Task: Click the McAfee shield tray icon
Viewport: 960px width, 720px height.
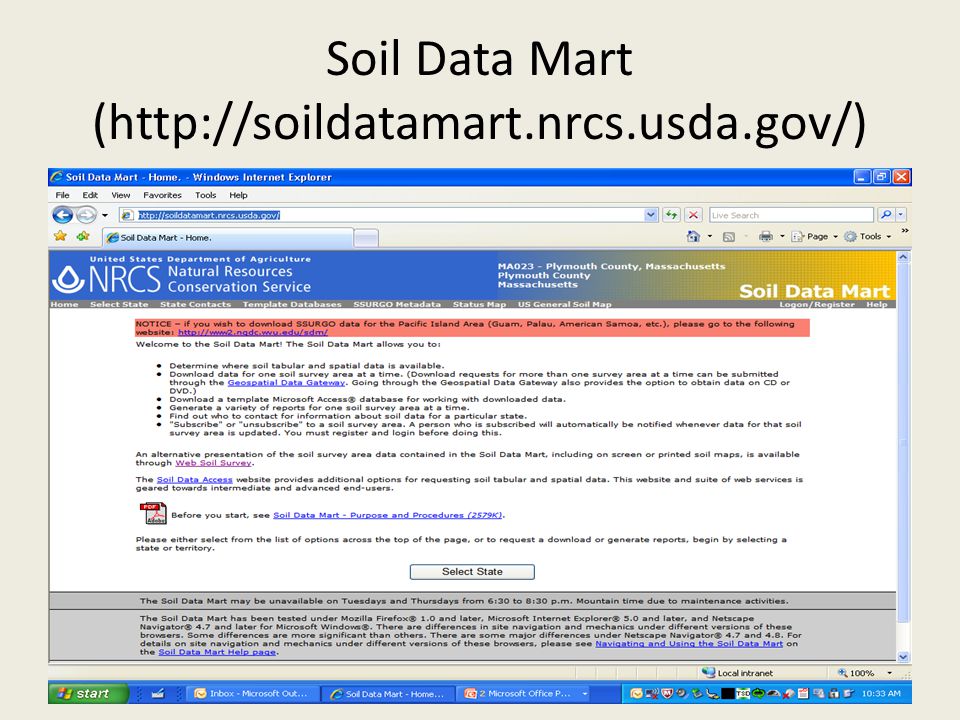Action: pos(667,694)
